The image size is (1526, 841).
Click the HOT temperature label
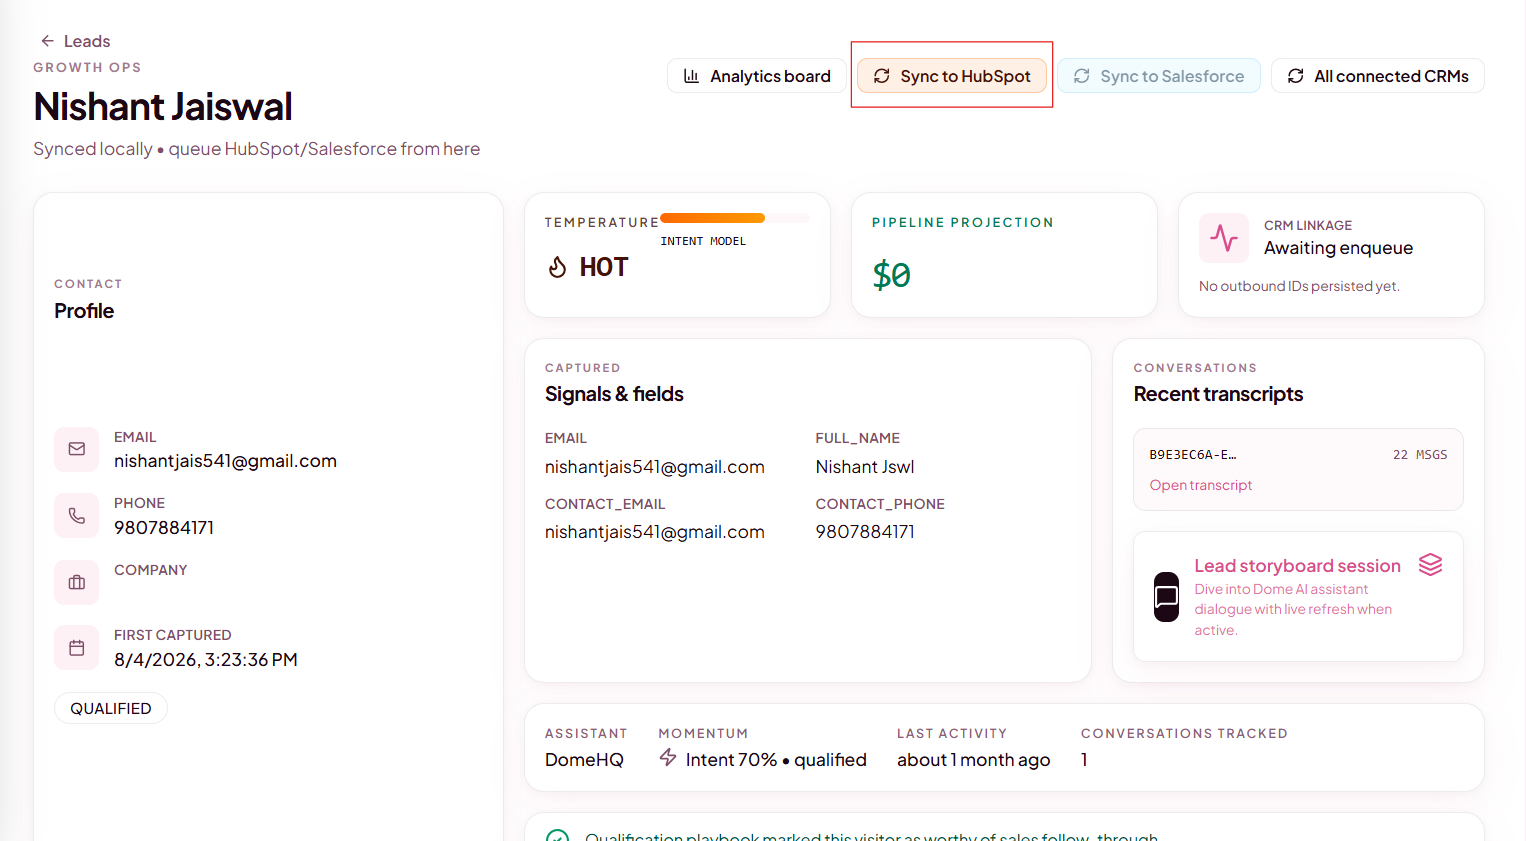tap(604, 267)
